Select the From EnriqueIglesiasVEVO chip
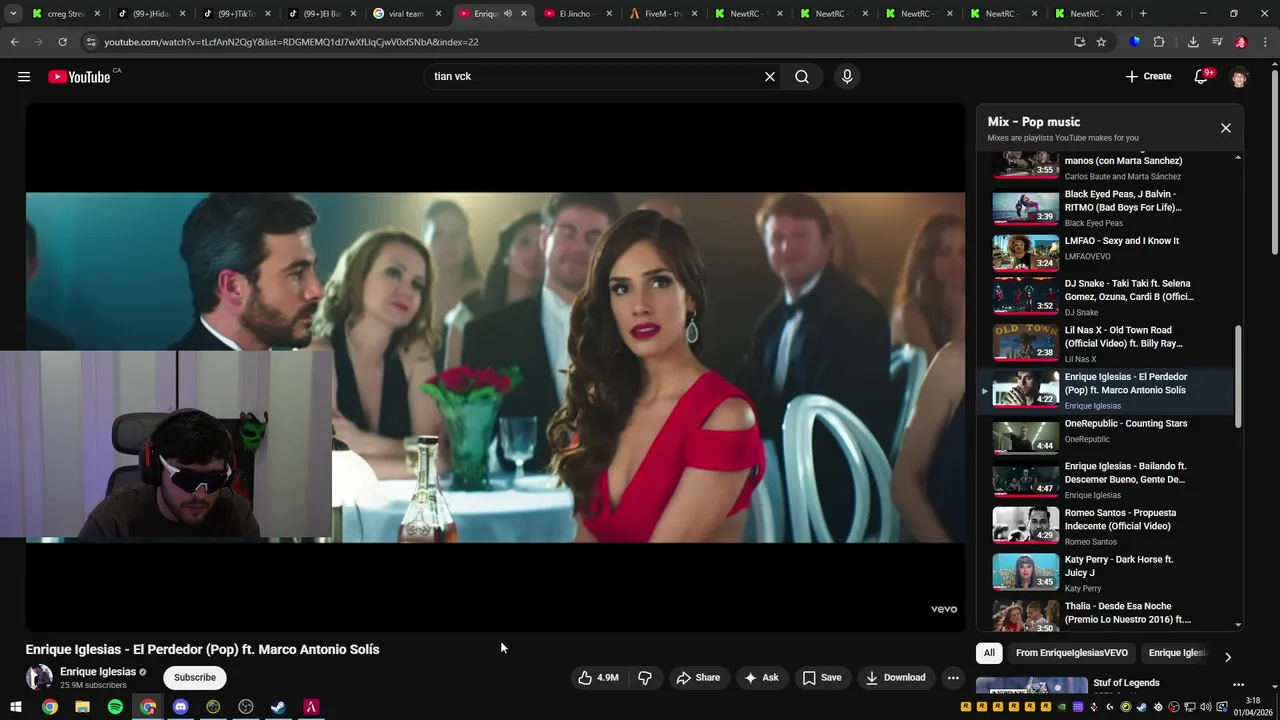The width and height of the screenshot is (1280, 720). tap(1072, 653)
